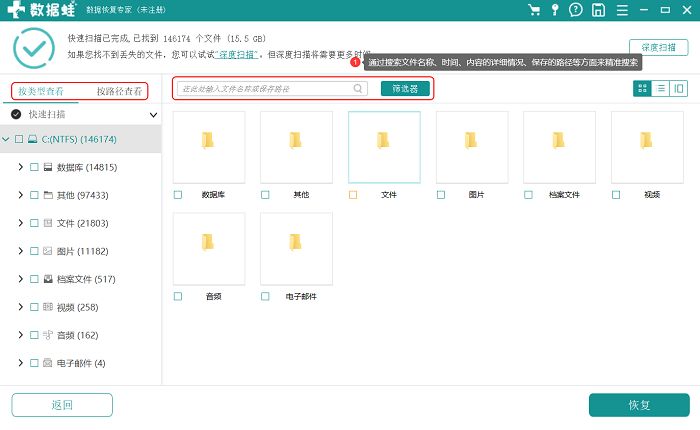
Task: Click the 文件 document icon in tree
Action: [x=48, y=223]
